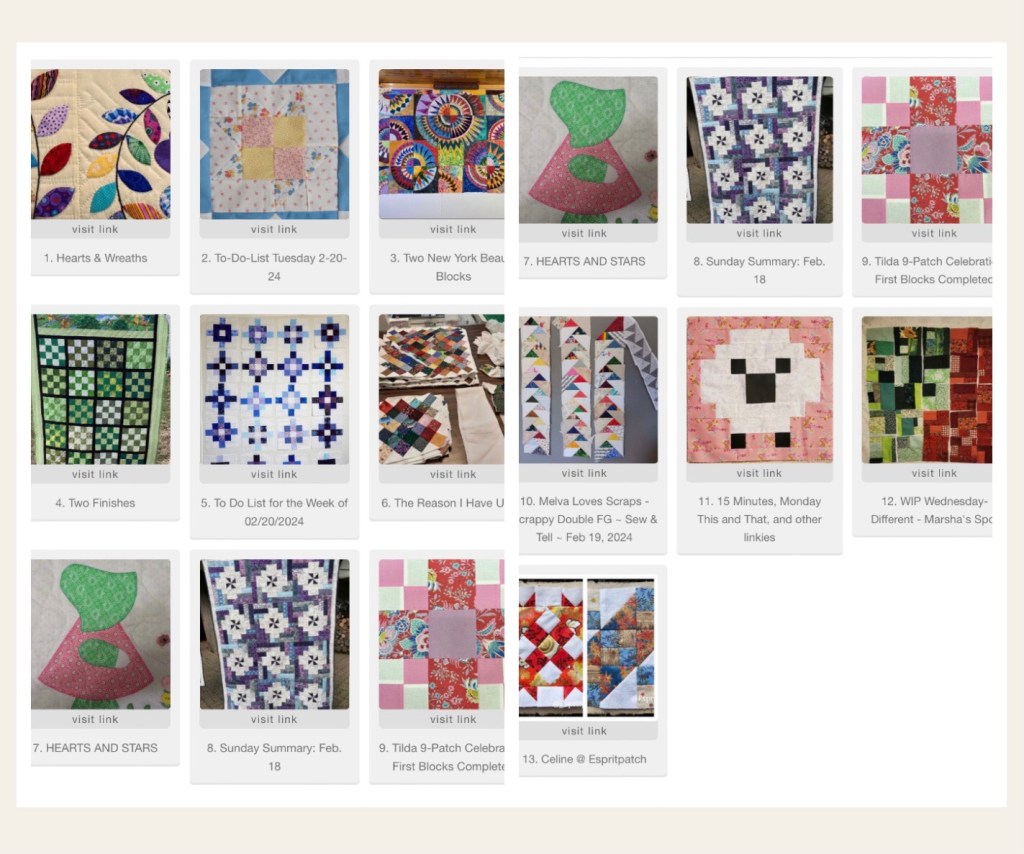Click visit link under entry 6 The Reason
The image size is (1024, 854).
click(x=453, y=474)
